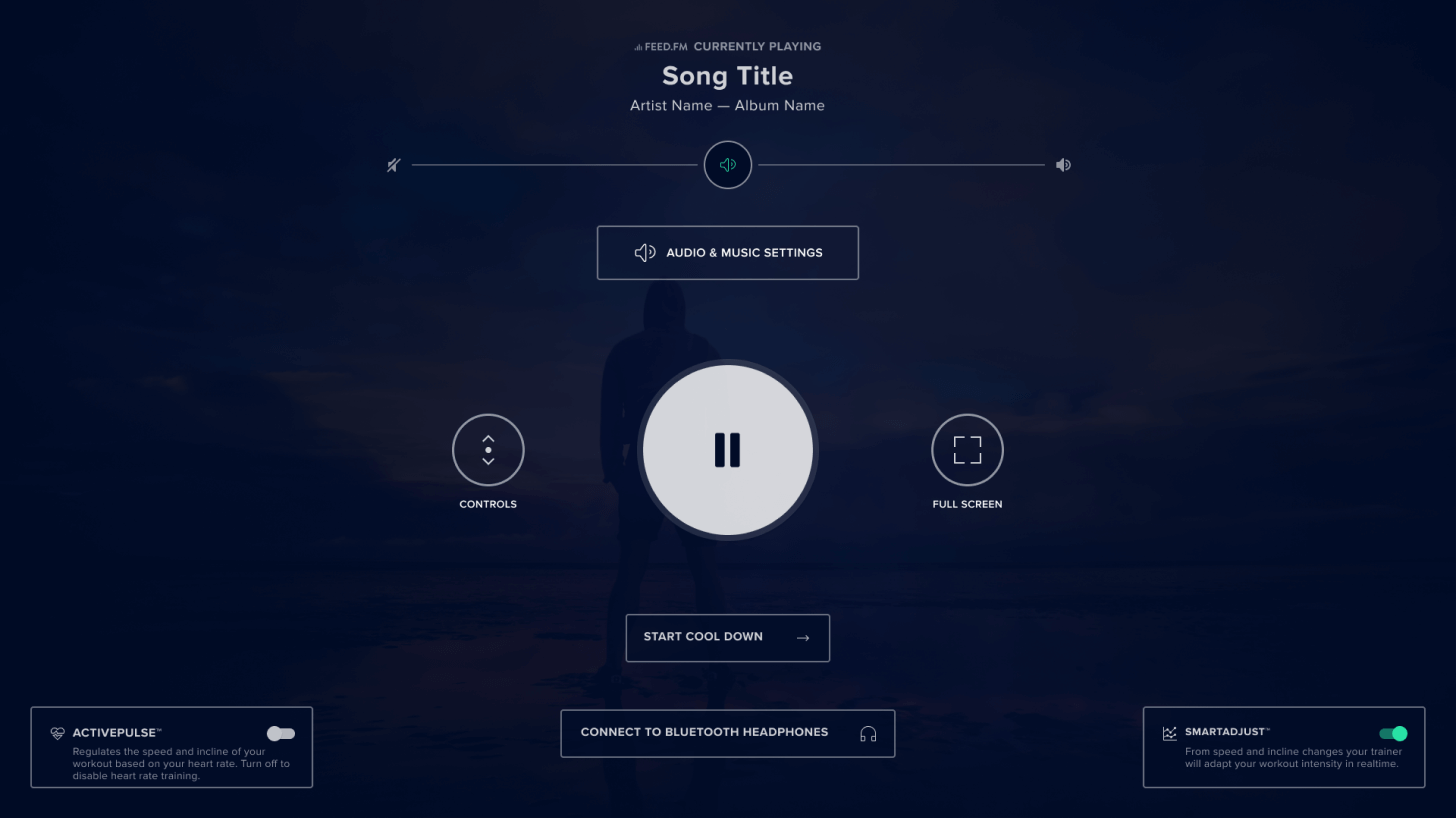Click the volume track right of the knob
1456x818 pixels.
(x=901, y=165)
